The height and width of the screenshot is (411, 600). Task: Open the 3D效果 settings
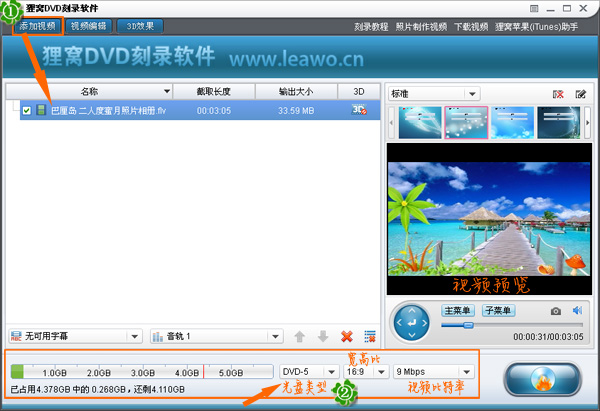[140, 26]
